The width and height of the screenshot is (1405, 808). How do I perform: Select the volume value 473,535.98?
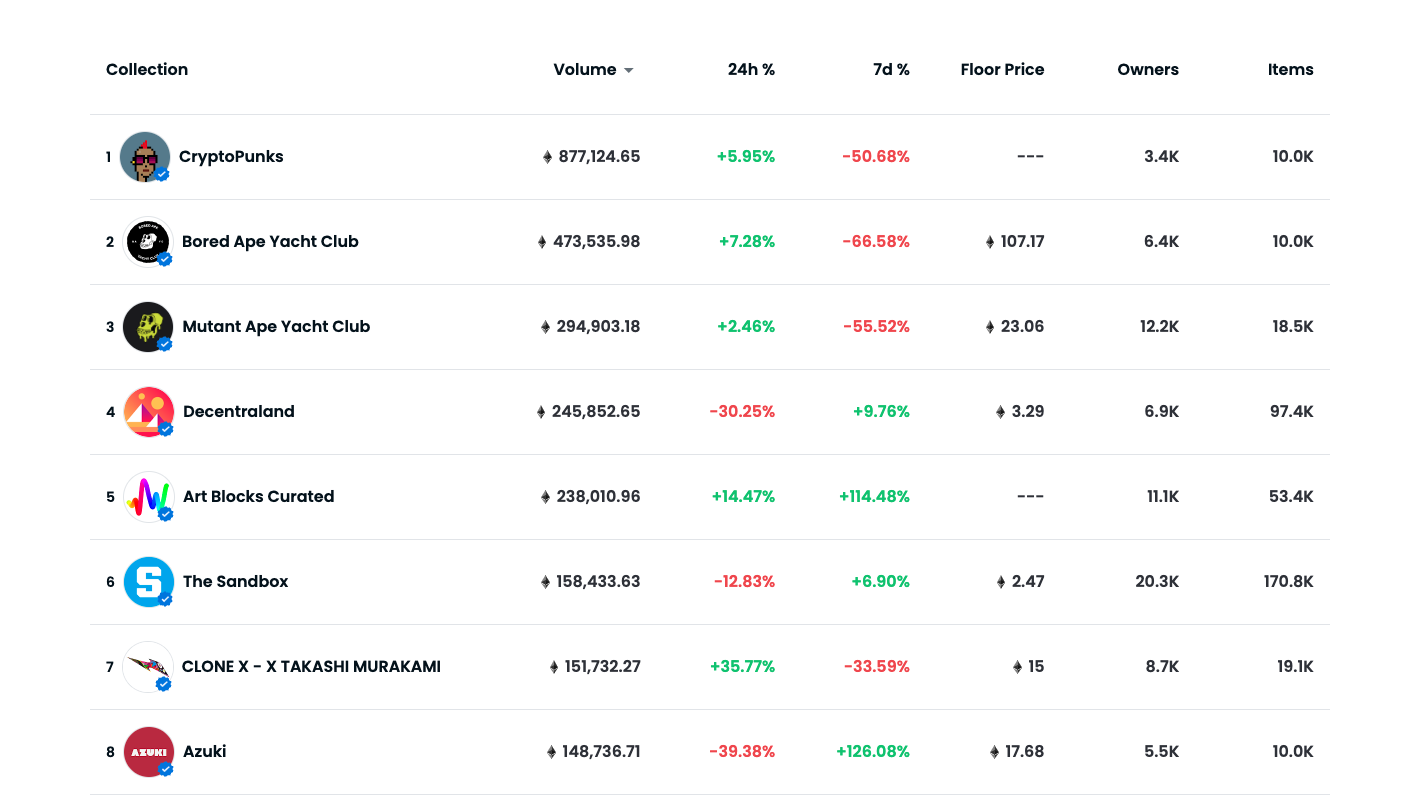coord(596,242)
